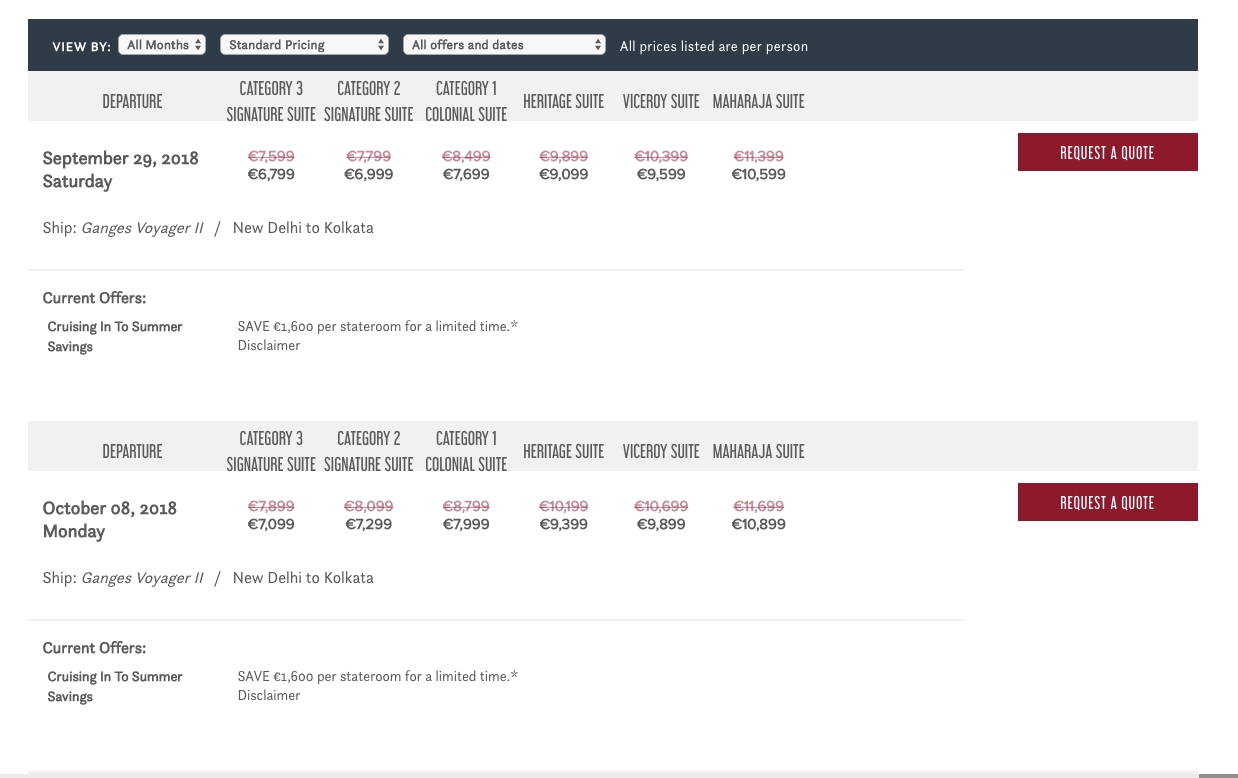
Task: Click the discounted price €10,599
Action: pos(759,174)
